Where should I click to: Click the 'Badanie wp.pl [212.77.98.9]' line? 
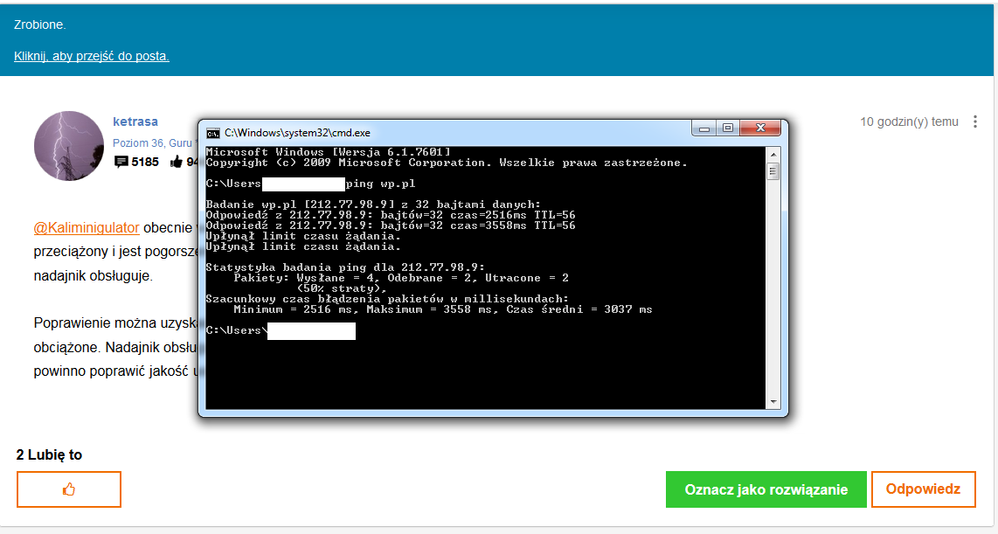pyautogui.click(x=373, y=205)
